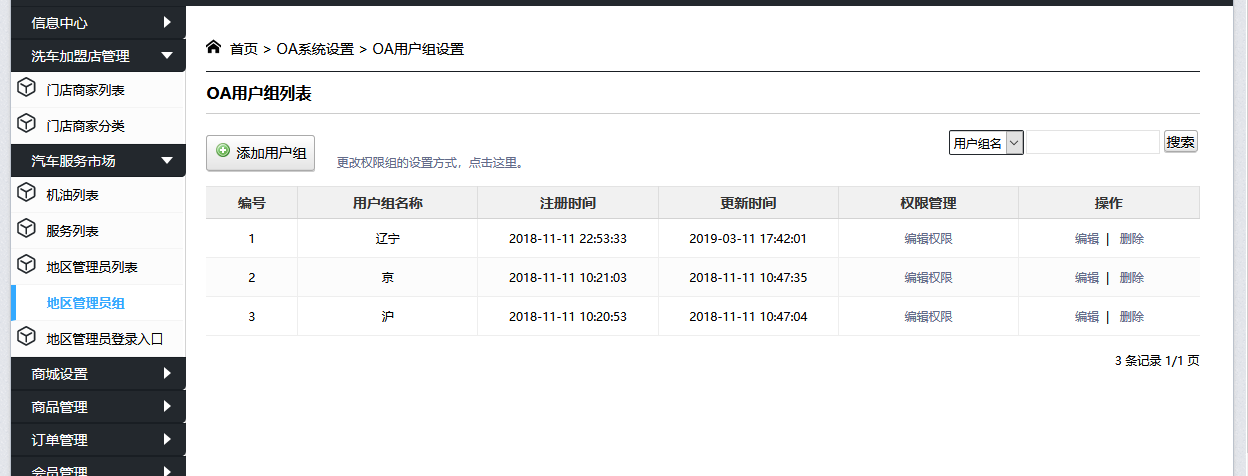This screenshot has height=476, width=1248.
Task: Click the group name 沪
Action: pyautogui.click(x=388, y=316)
